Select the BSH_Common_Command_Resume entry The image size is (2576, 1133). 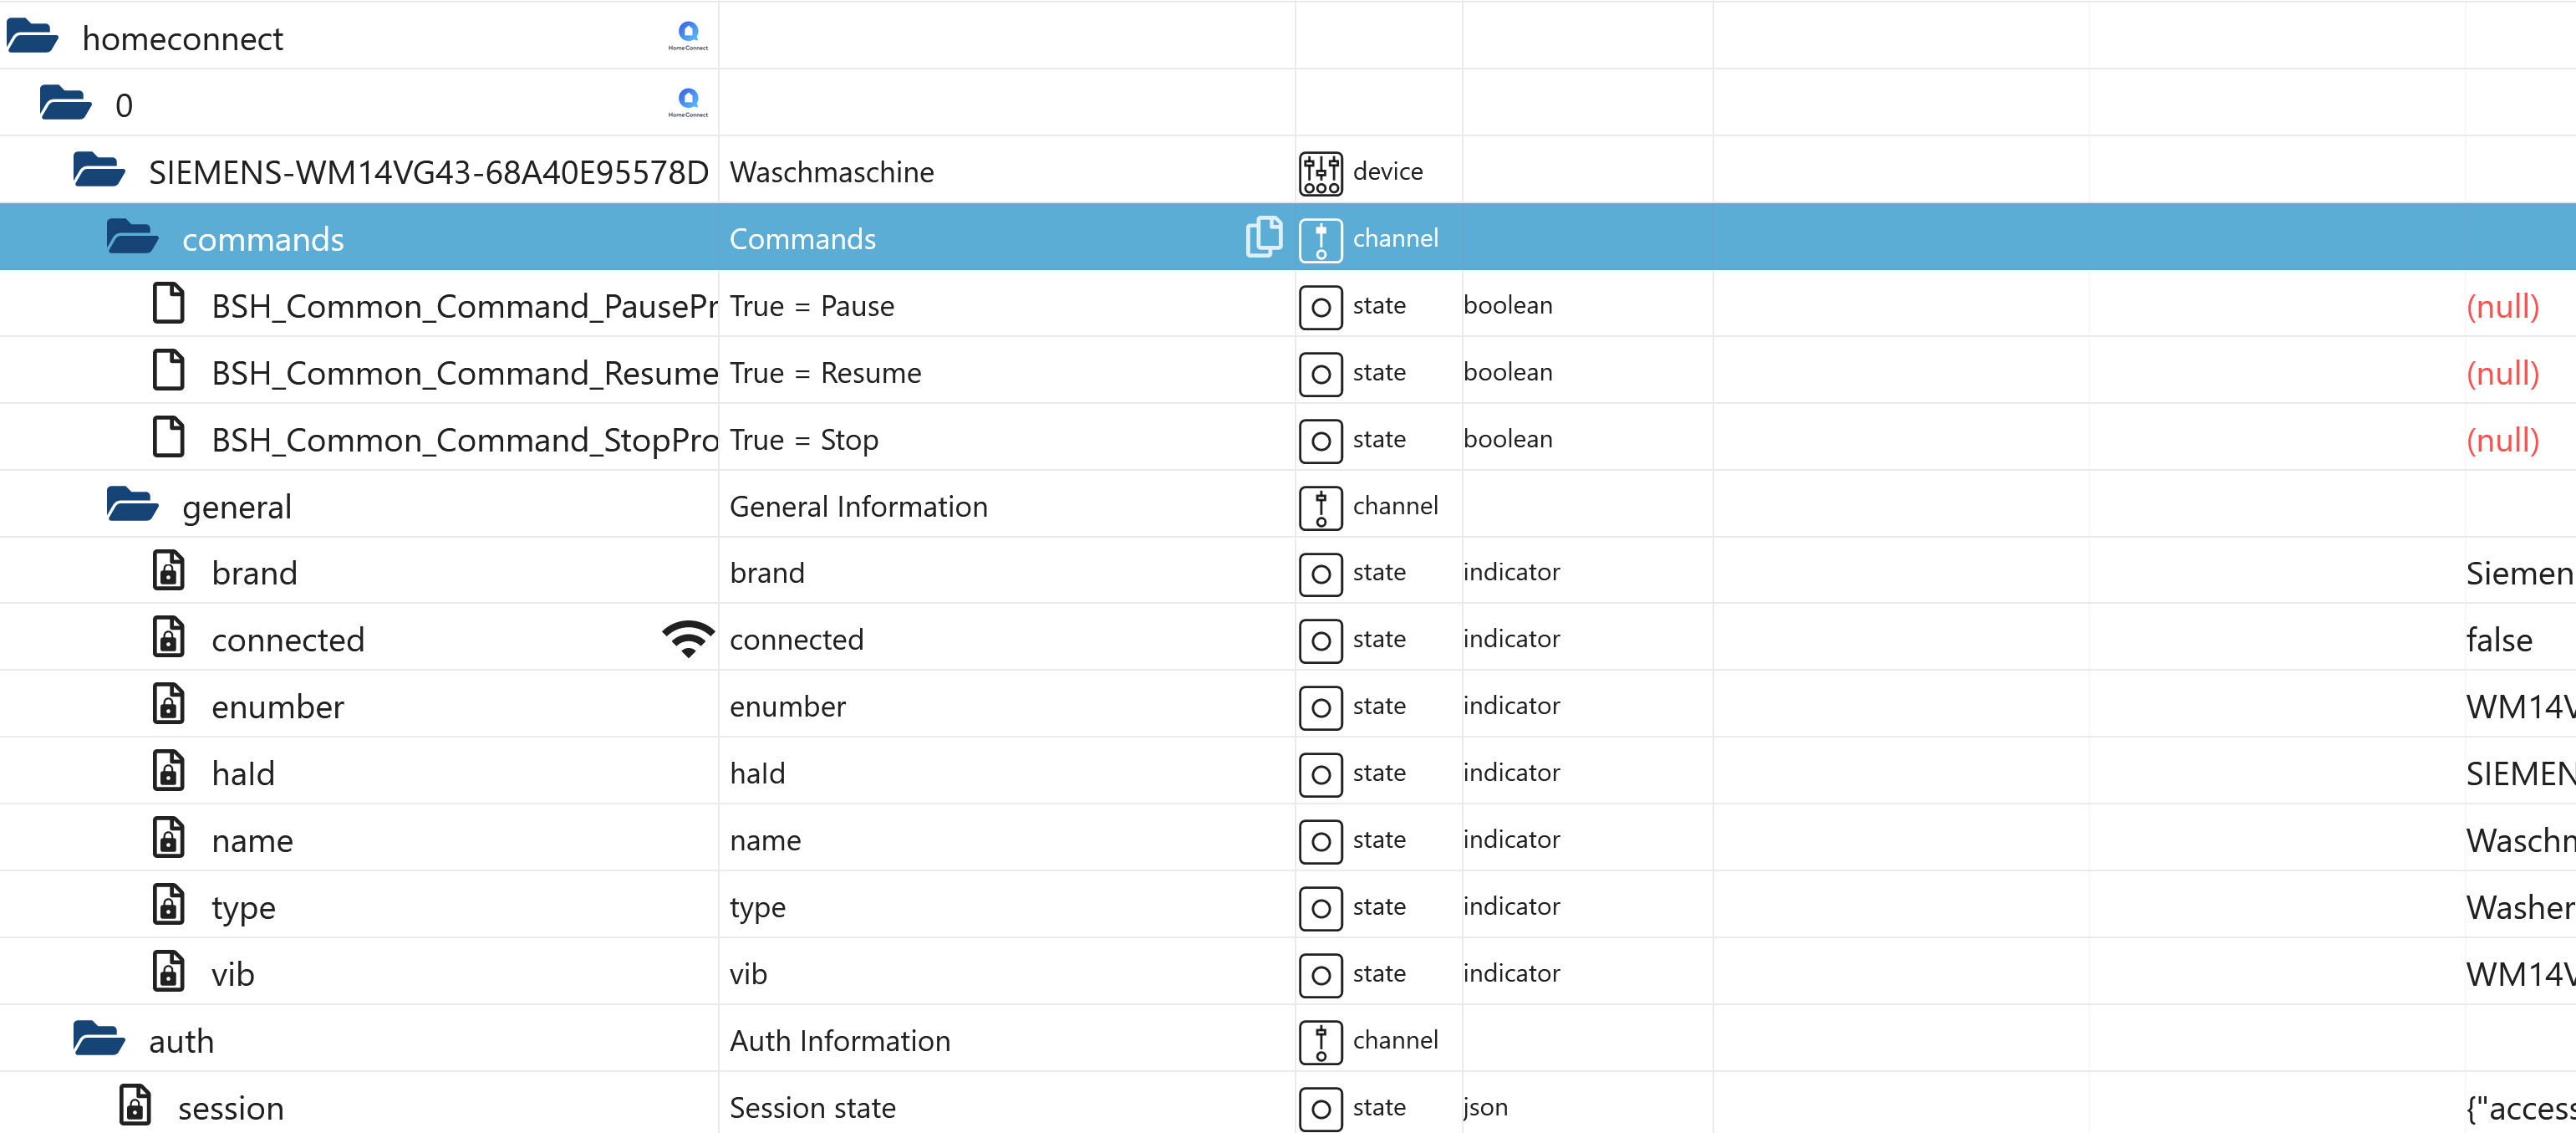464,373
